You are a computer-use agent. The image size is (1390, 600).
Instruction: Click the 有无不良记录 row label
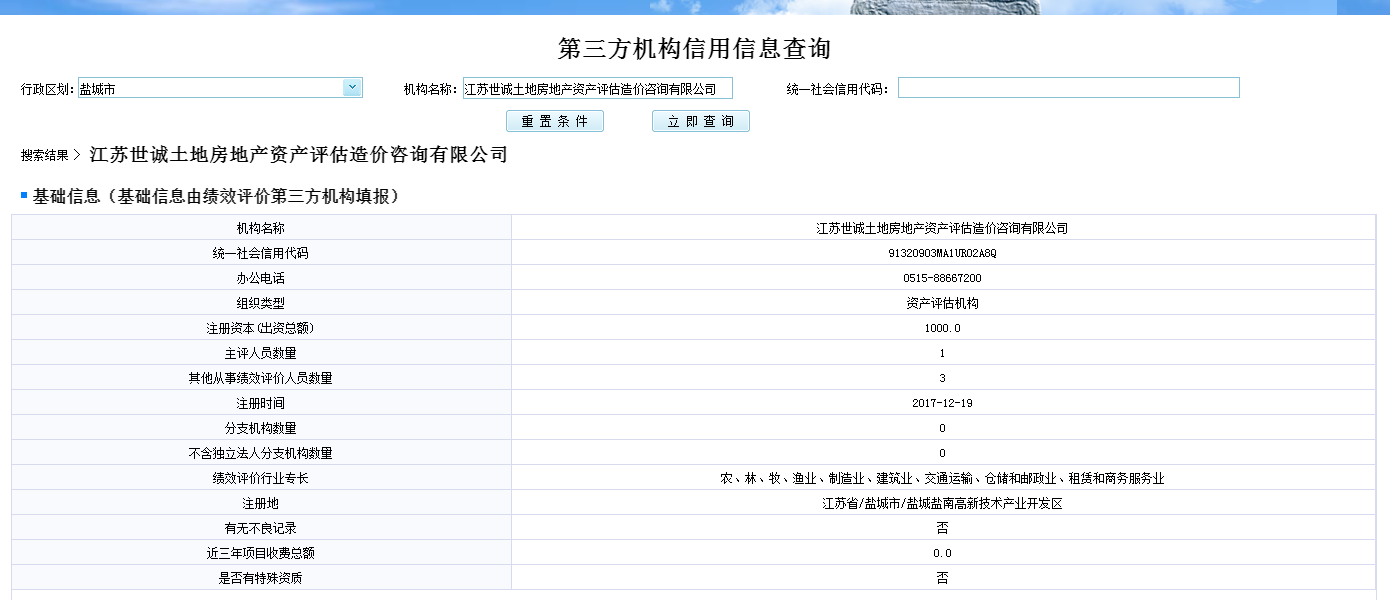pos(260,528)
